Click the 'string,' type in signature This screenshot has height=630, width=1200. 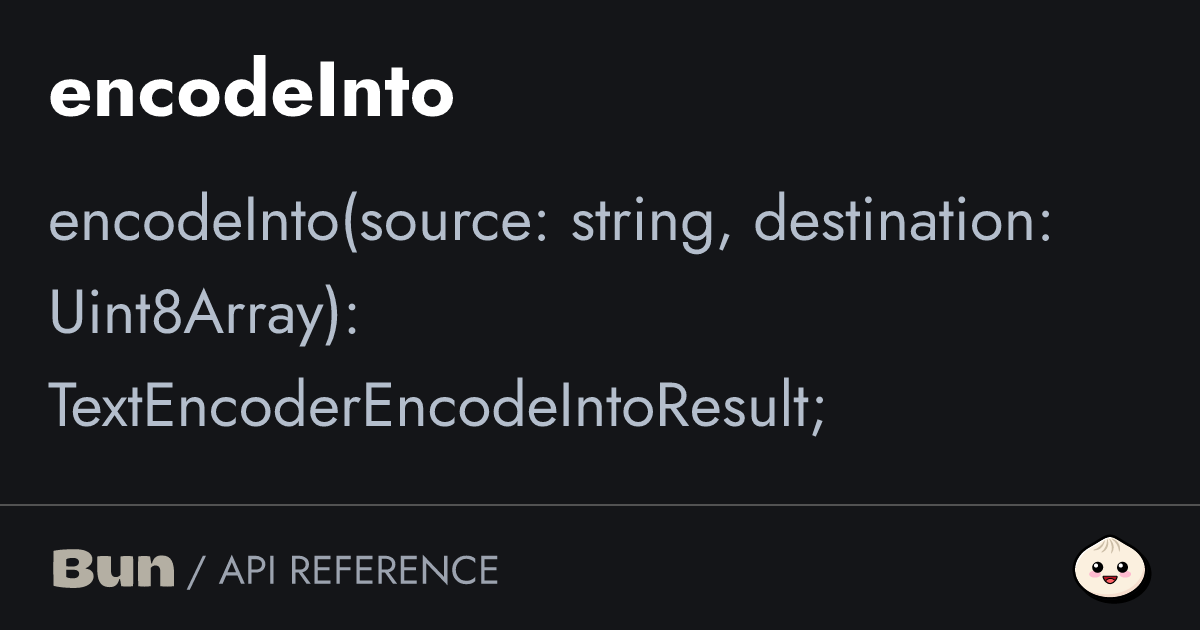point(648,224)
